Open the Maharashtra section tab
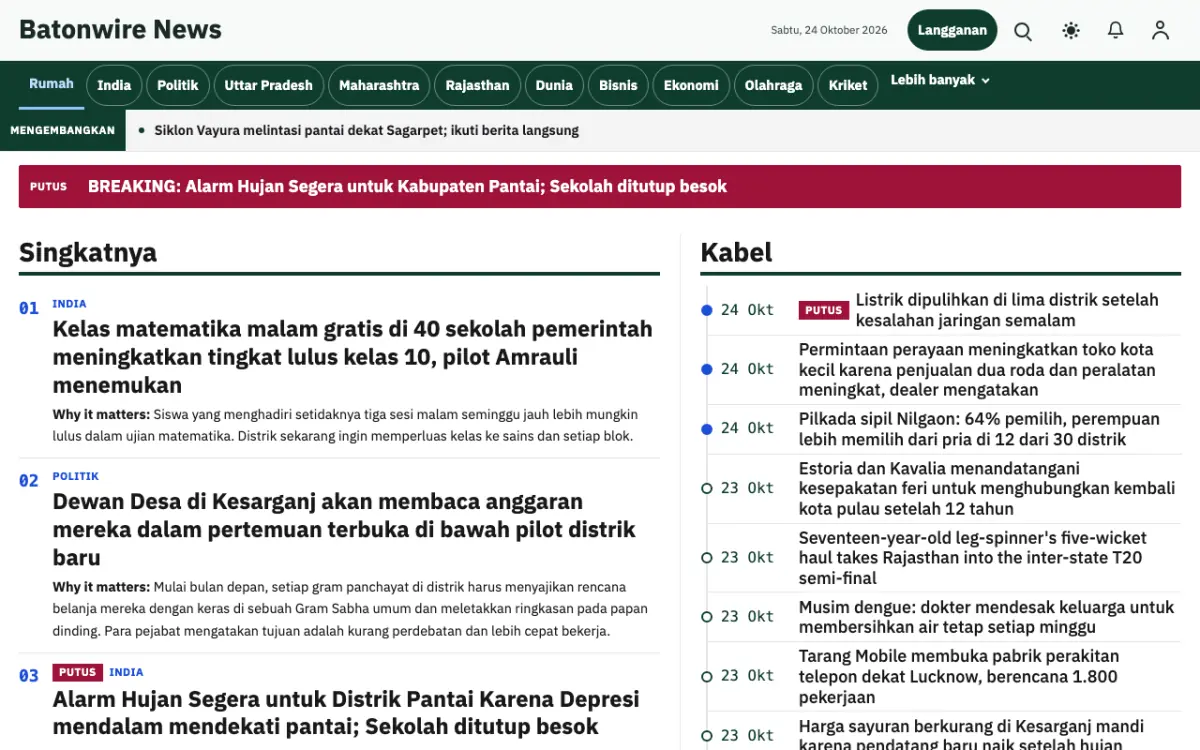This screenshot has height=750, width=1200. (x=379, y=85)
